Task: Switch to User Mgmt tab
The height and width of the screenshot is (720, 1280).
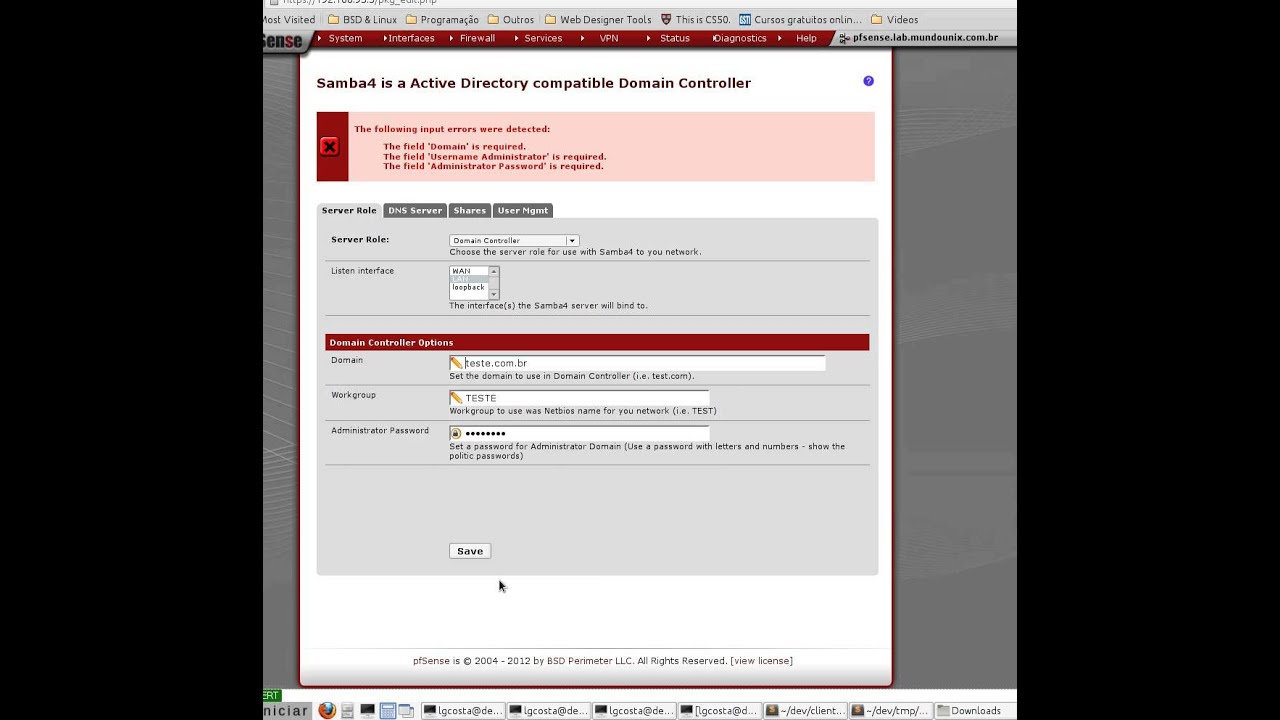Action: [x=523, y=211]
